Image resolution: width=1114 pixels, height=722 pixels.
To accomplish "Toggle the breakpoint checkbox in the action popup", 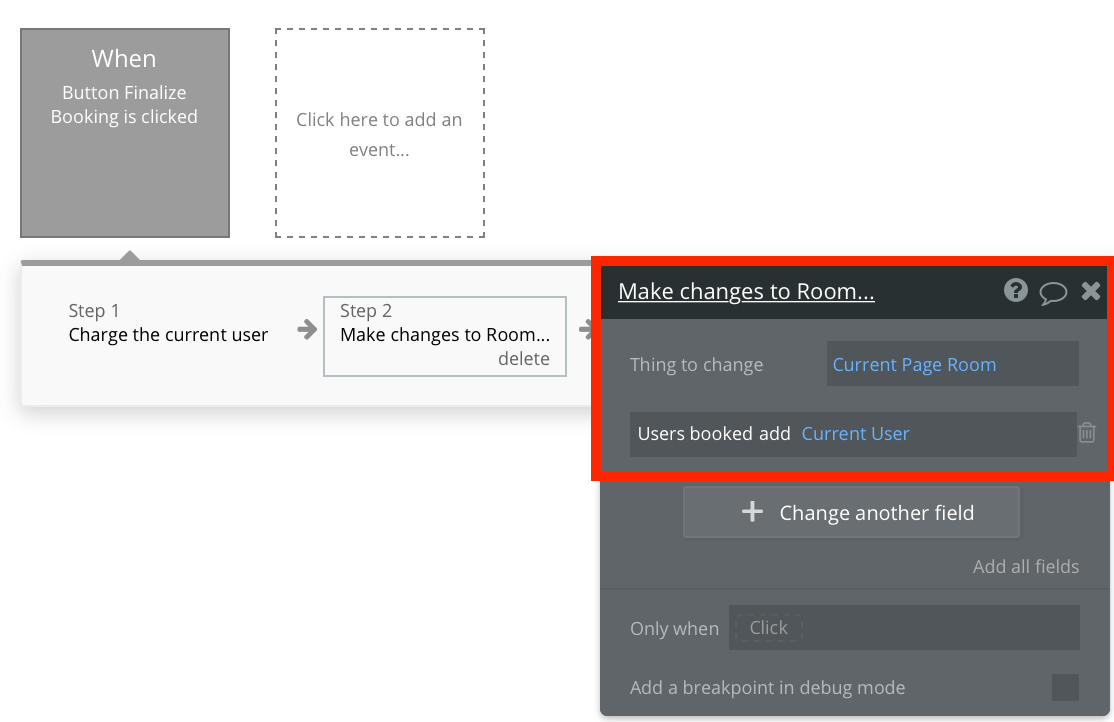I will click(x=1063, y=688).
